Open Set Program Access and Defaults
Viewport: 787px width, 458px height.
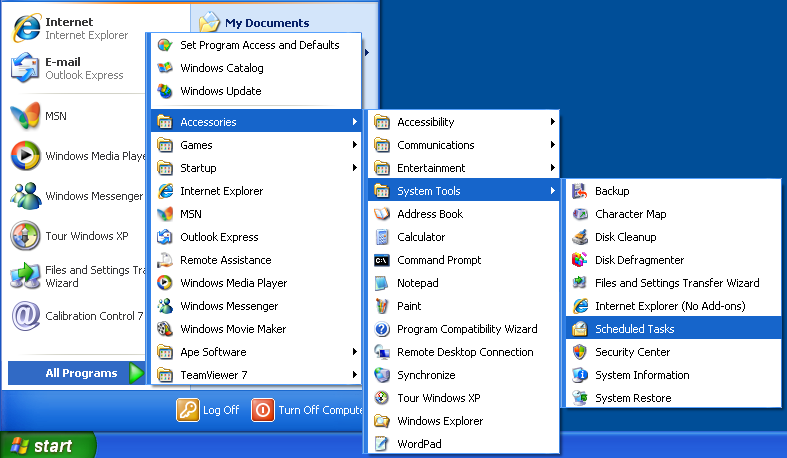256,45
